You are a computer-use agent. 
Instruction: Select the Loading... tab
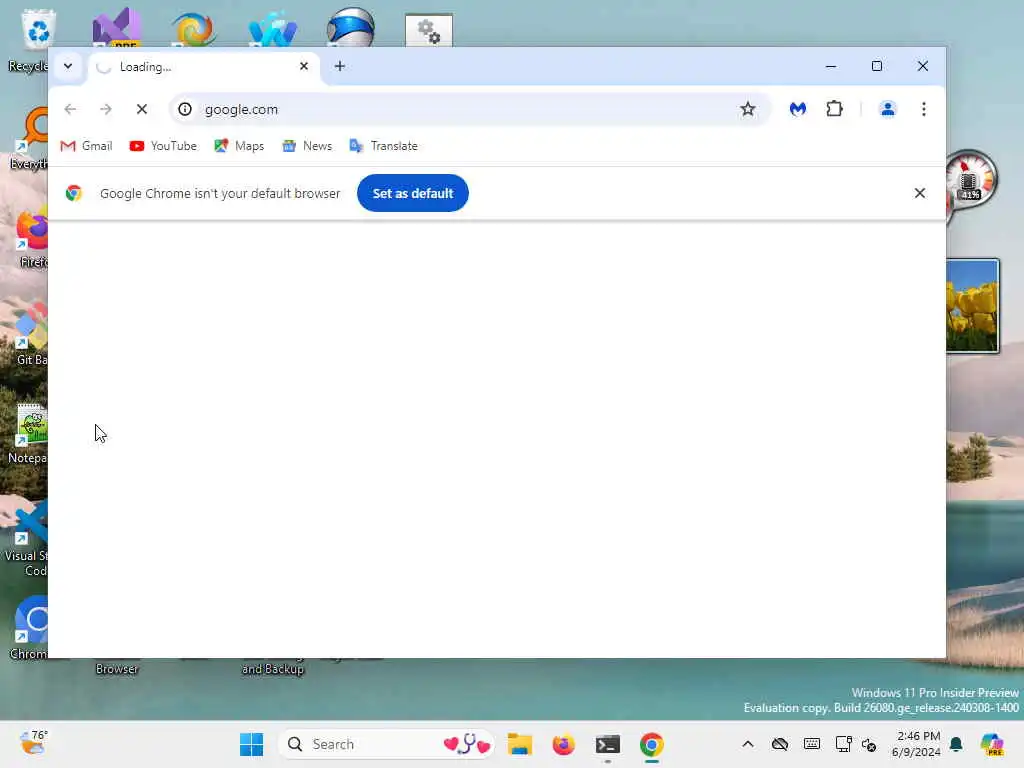pyautogui.click(x=203, y=67)
